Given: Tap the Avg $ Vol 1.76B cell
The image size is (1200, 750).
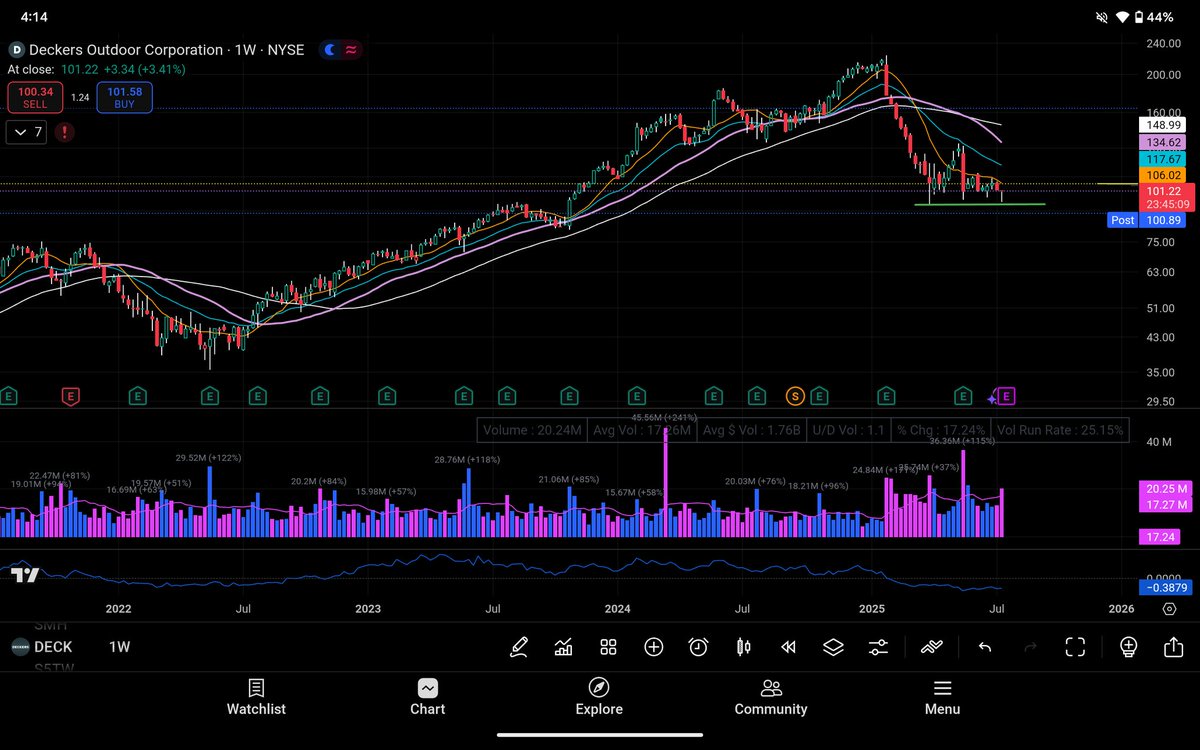Looking at the screenshot, I should 751,431.
